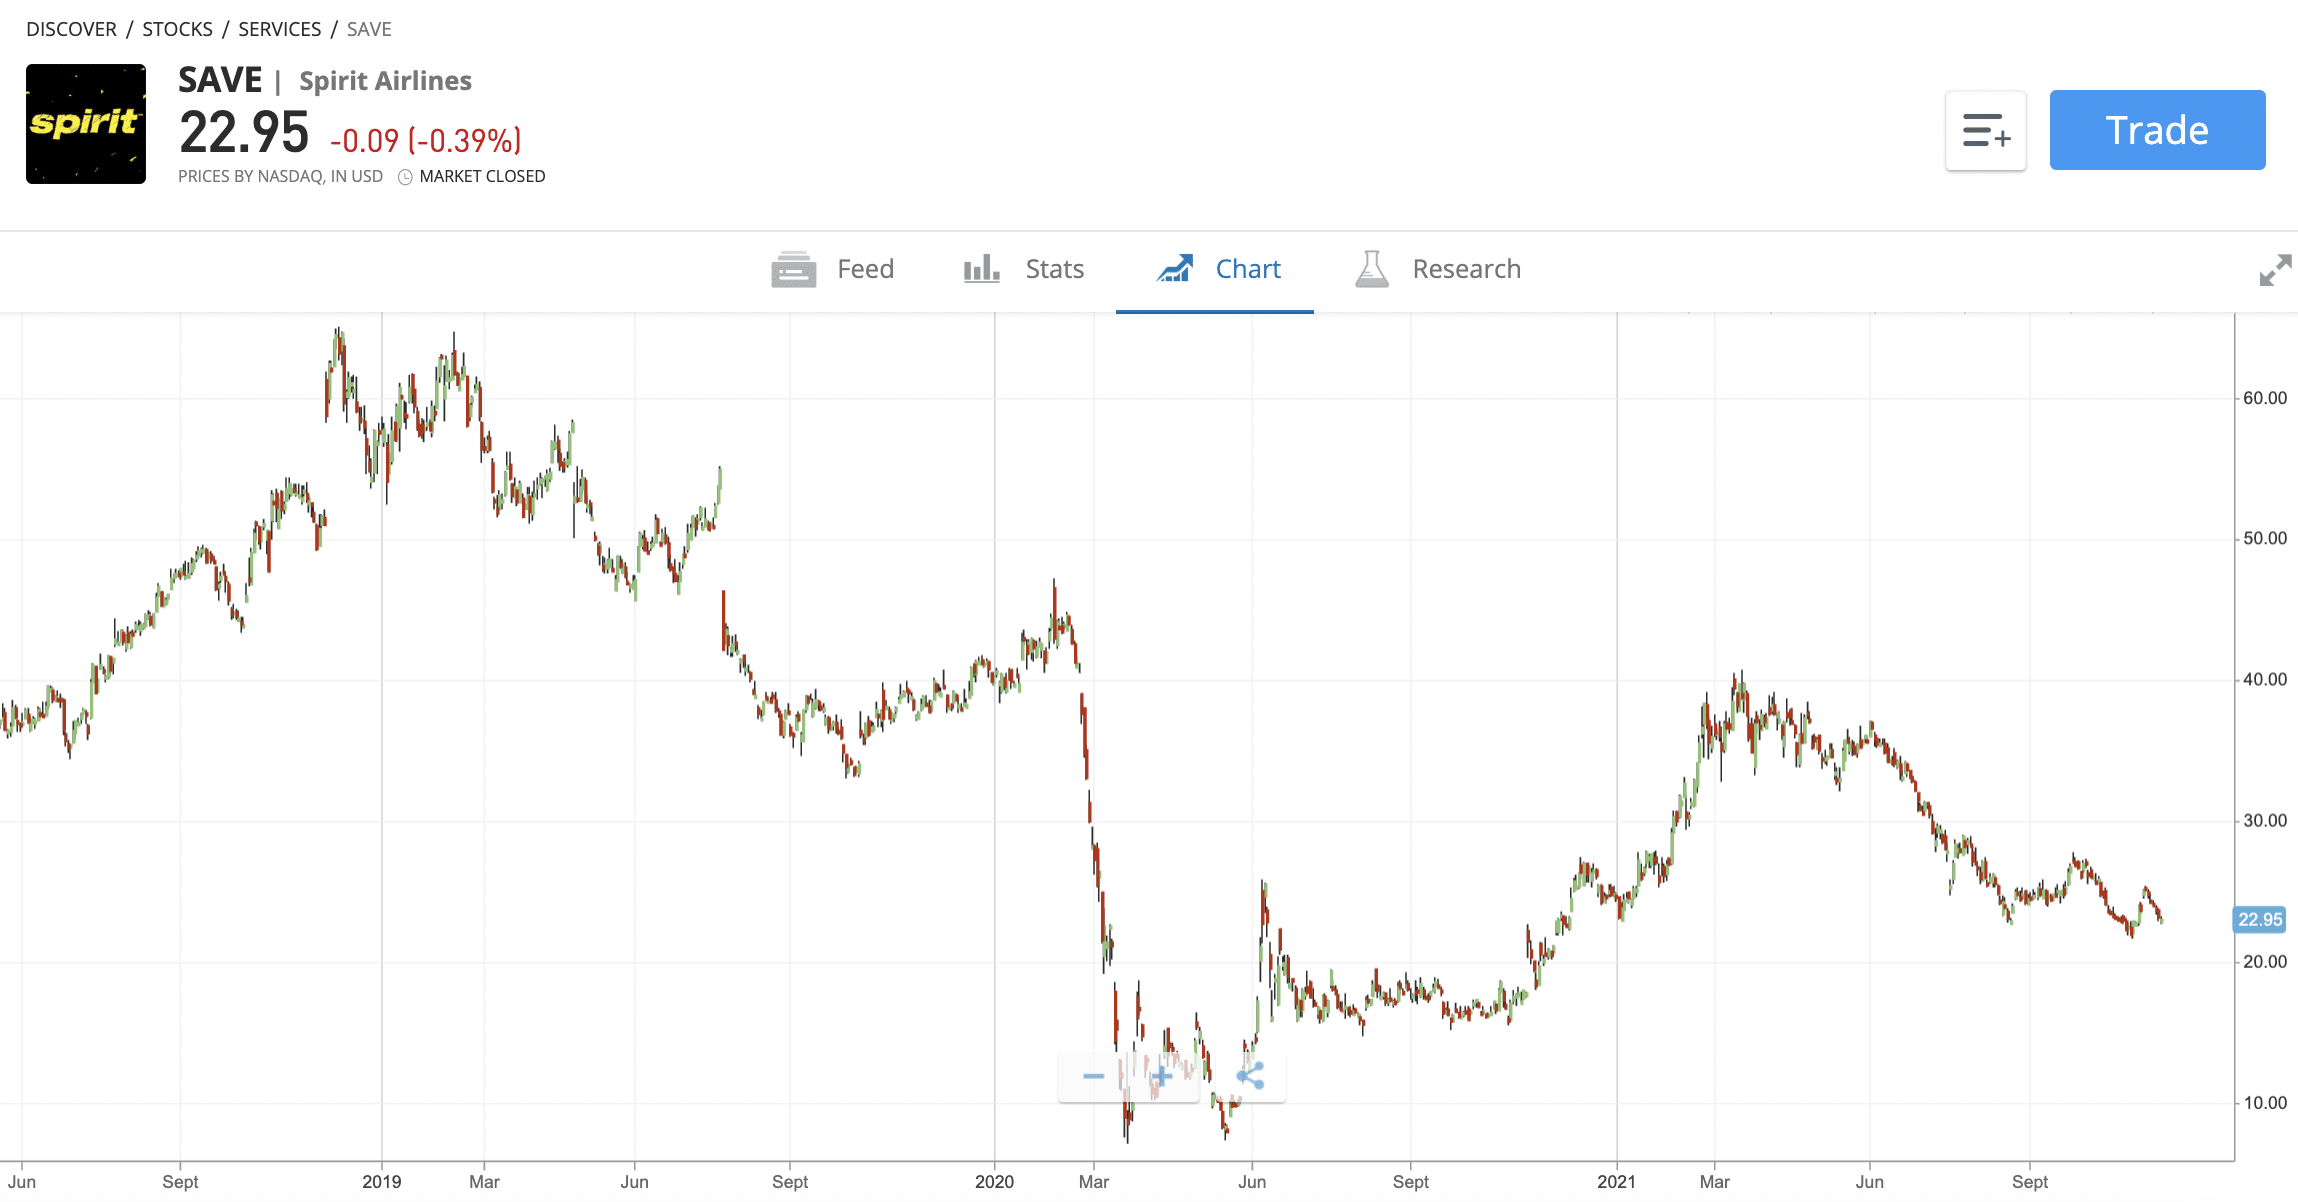This screenshot has height=1202, width=2298.
Task: Click the 22.95 current price label on axis
Action: 2259,919
